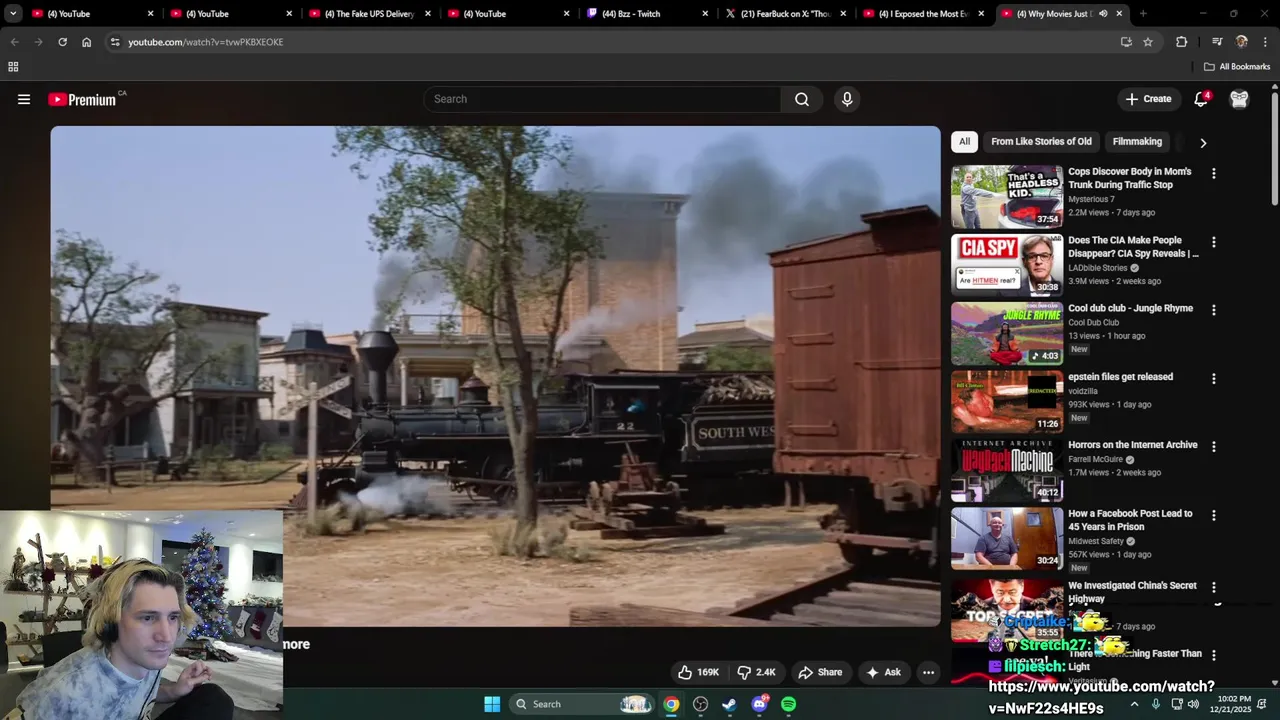The image size is (1280, 720).
Task: Open the account avatar menu
Action: pyautogui.click(x=1239, y=99)
